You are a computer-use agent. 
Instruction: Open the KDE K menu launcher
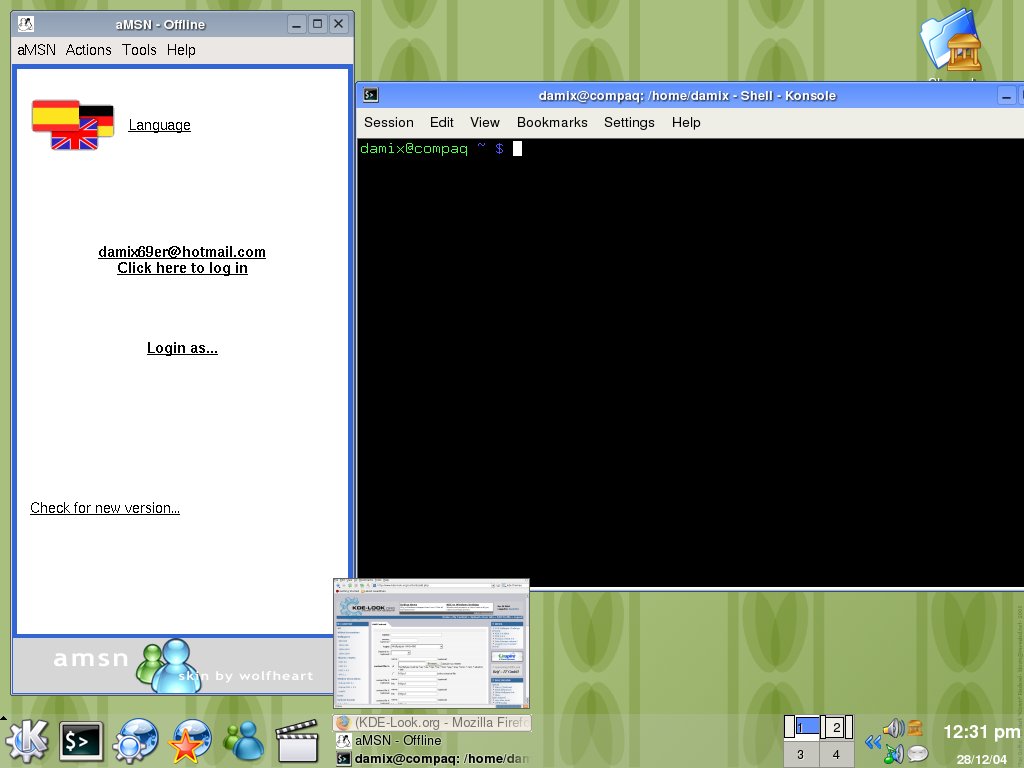[27, 741]
